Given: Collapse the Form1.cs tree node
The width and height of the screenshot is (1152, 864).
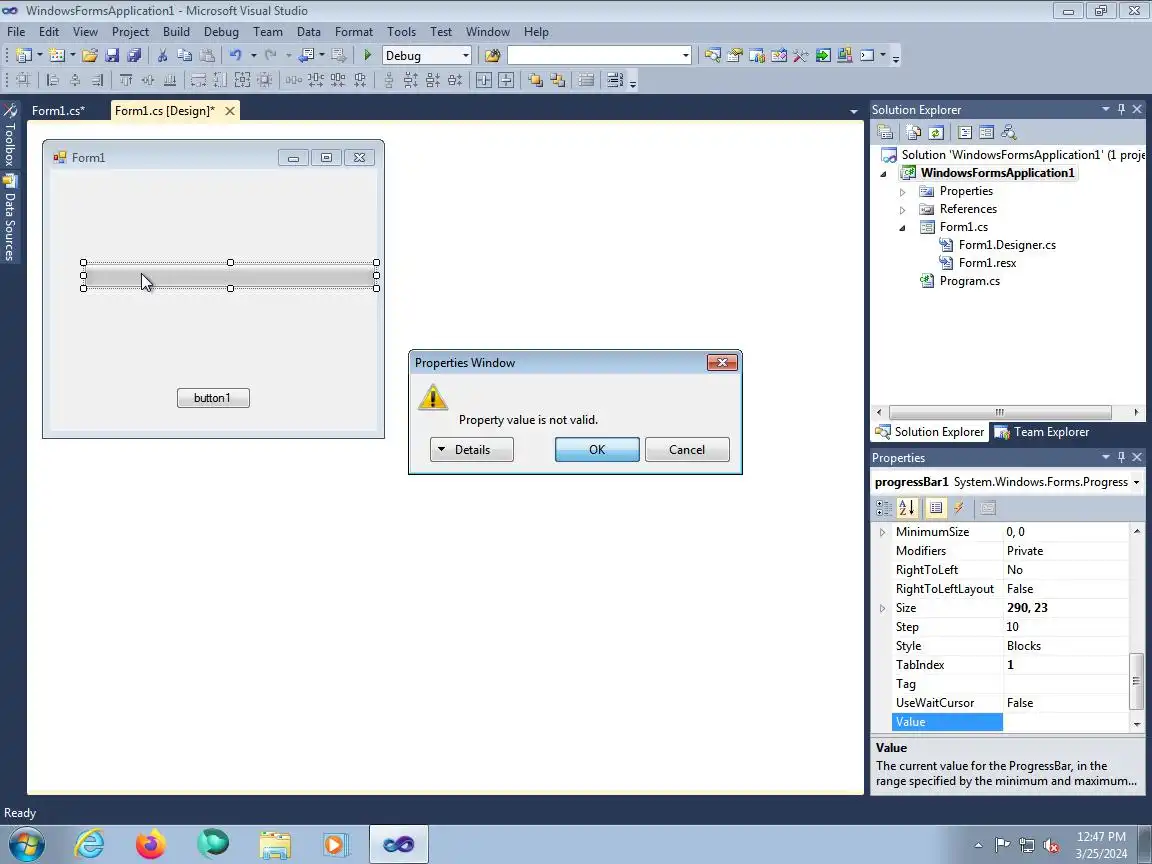Looking at the screenshot, I should (x=903, y=228).
